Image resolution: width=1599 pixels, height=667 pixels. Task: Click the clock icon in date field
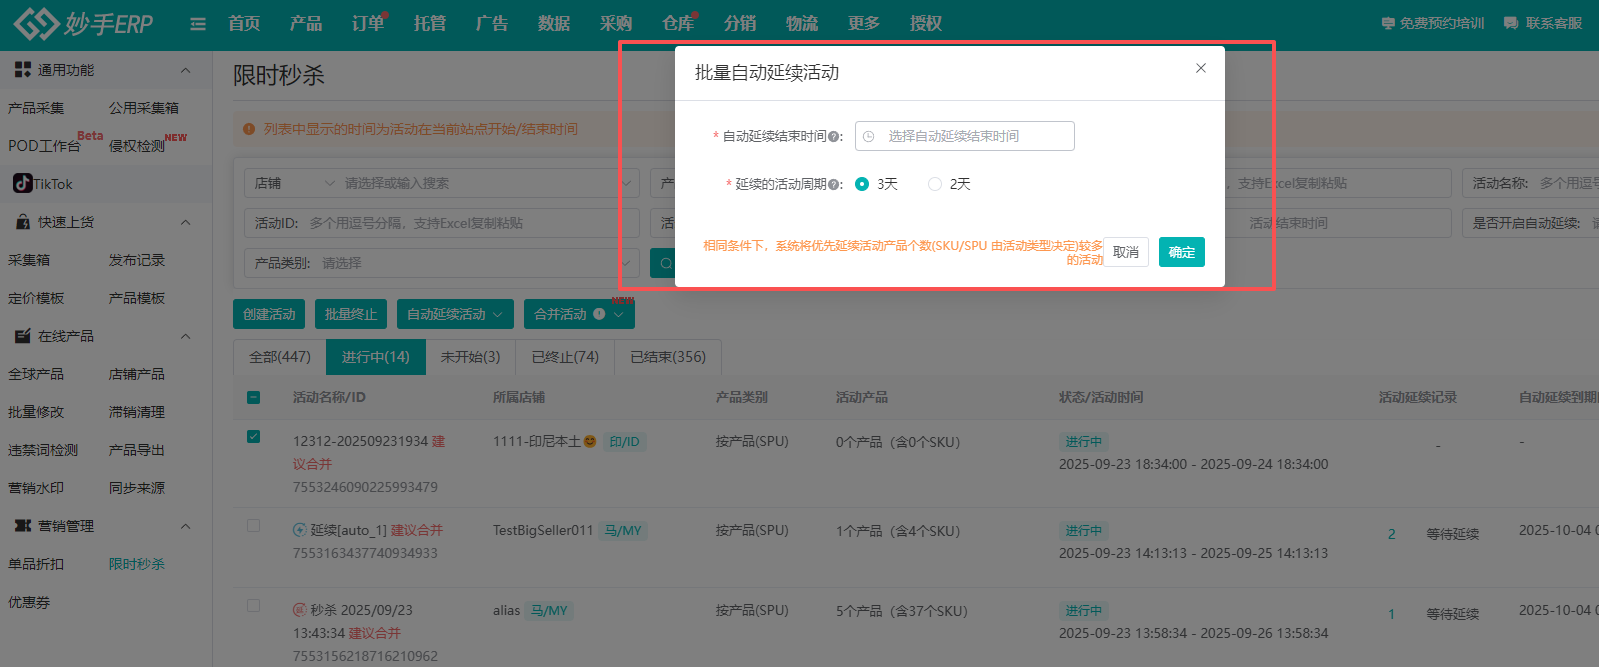(x=869, y=136)
